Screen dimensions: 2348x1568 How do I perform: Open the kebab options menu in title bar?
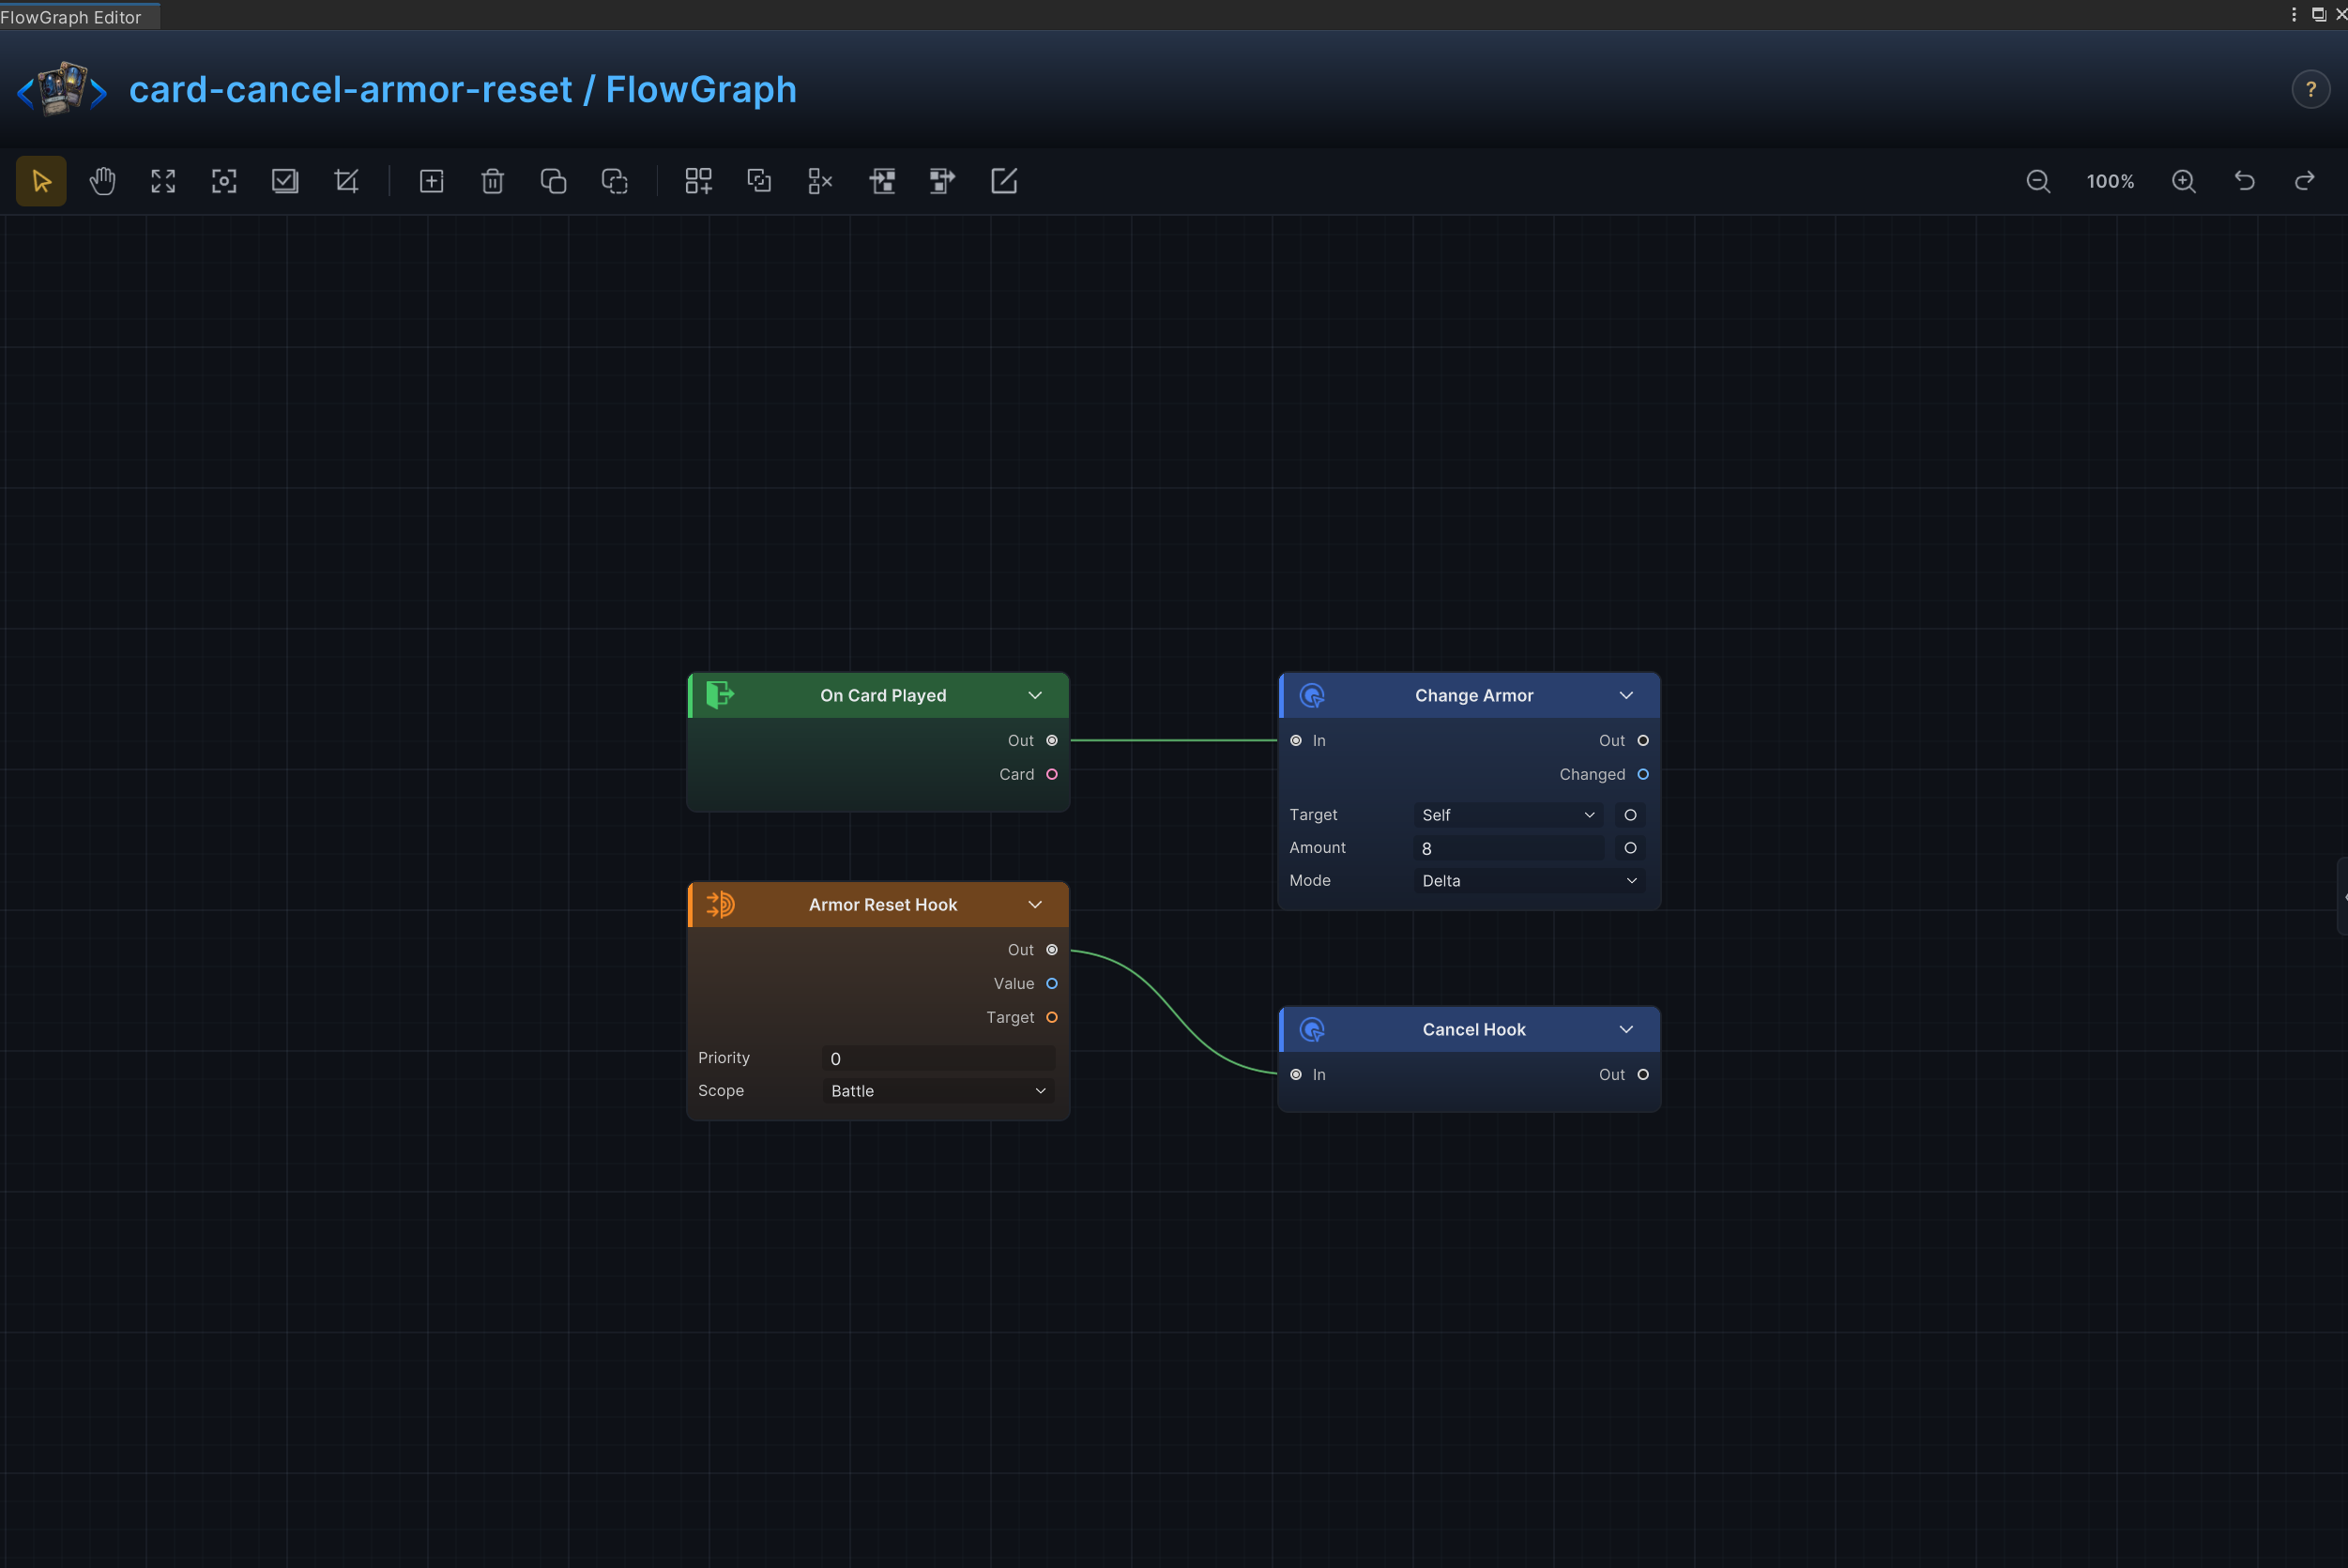2293,14
